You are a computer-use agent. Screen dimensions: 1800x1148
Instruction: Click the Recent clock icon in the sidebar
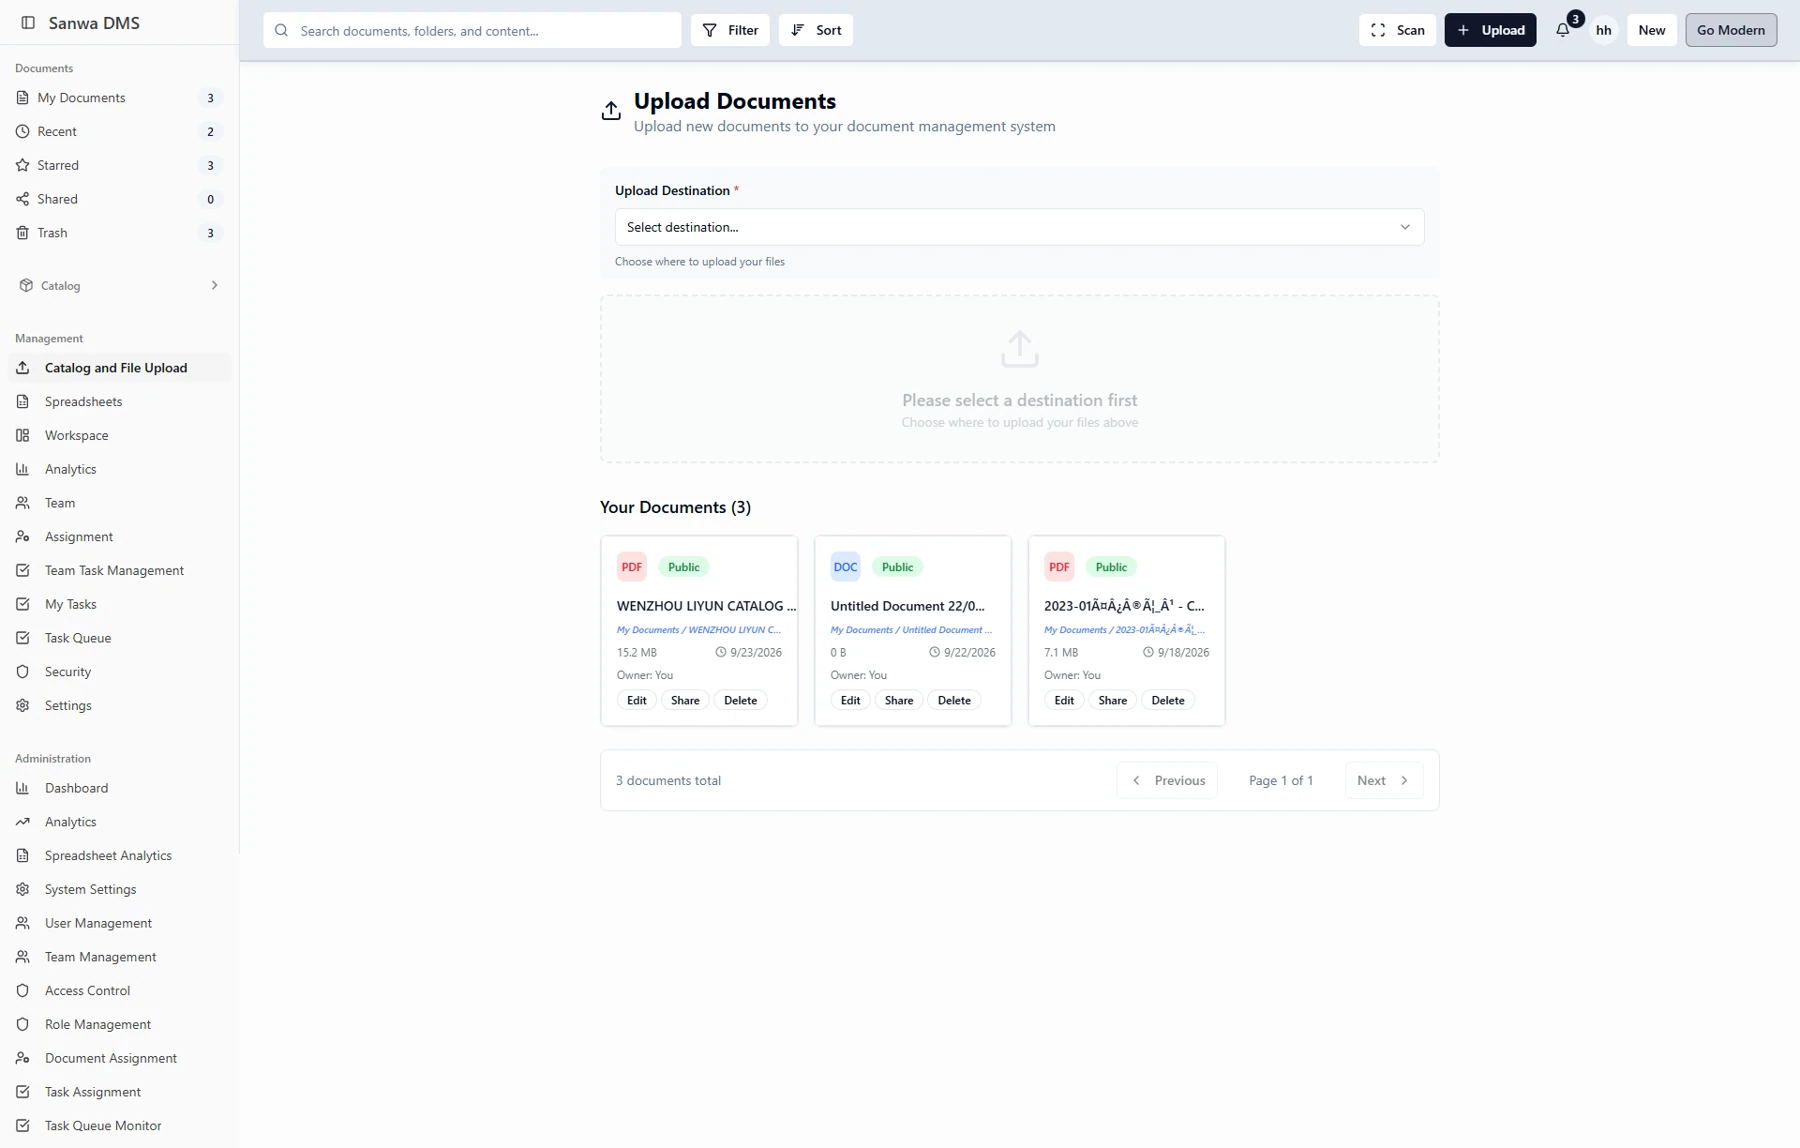point(22,131)
